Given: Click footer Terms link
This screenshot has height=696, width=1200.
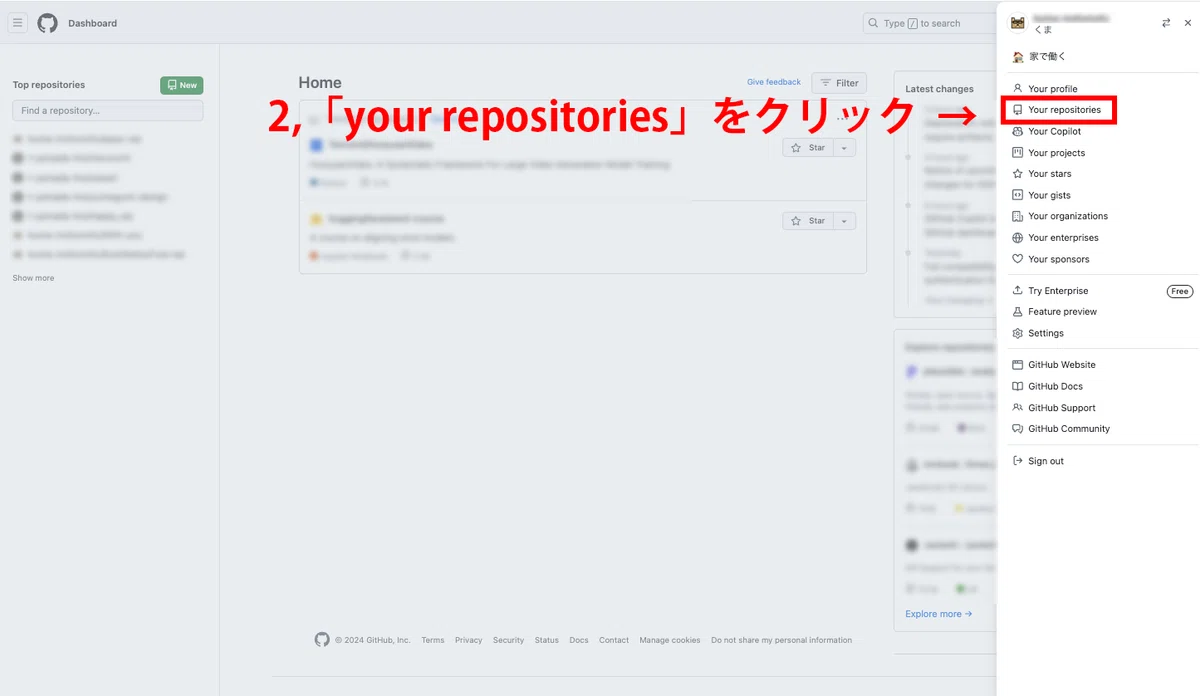Looking at the screenshot, I should pyautogui.click(x=432, y=640).
